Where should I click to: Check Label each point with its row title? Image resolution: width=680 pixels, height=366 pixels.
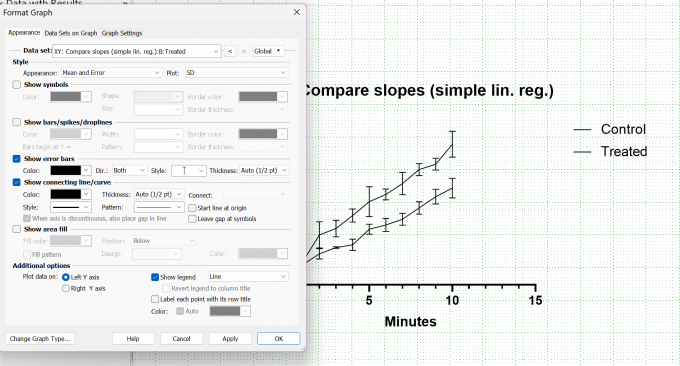(x=155, y=299)
